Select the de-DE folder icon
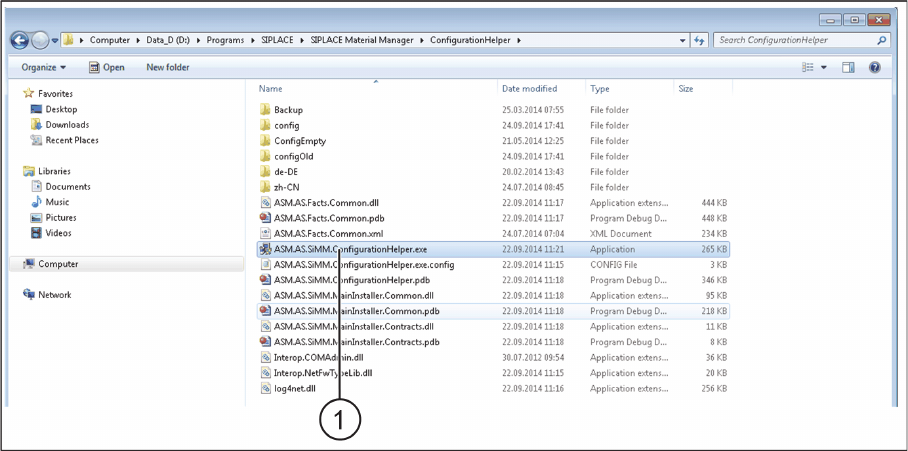Viewport: 908px width, 451px height. (x=265, y=172)
